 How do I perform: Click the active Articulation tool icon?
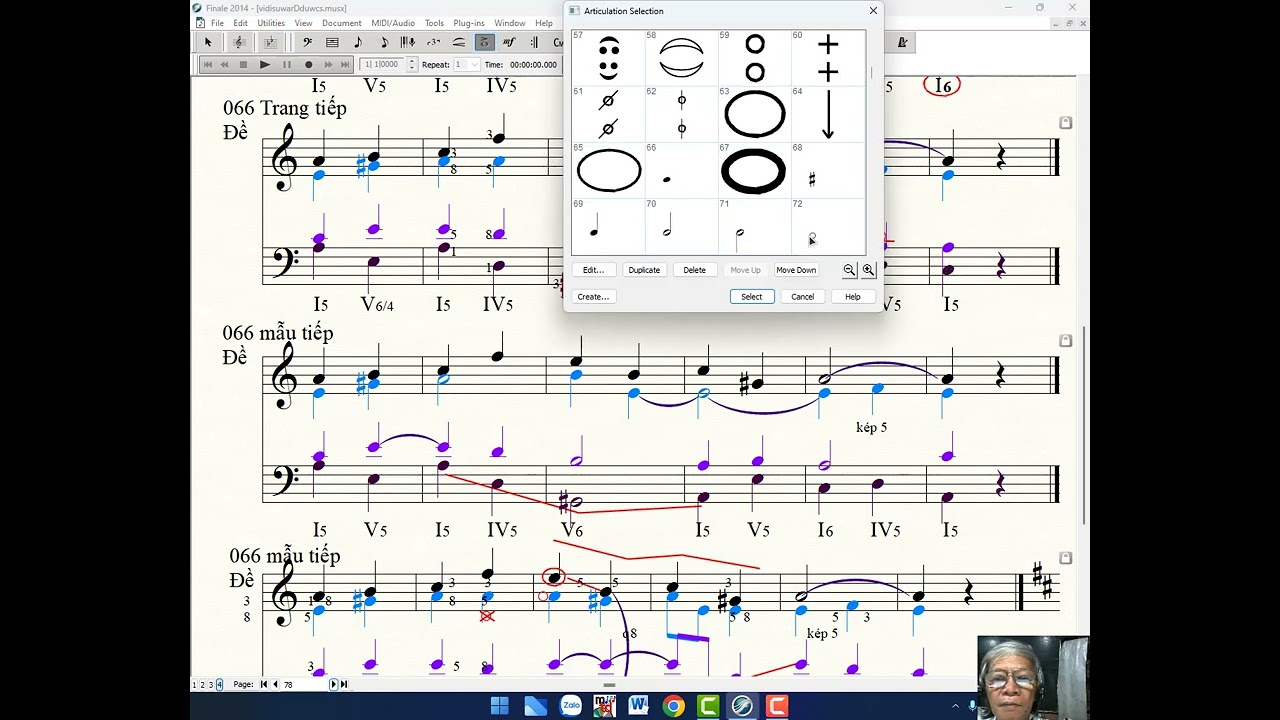point(484,42)
